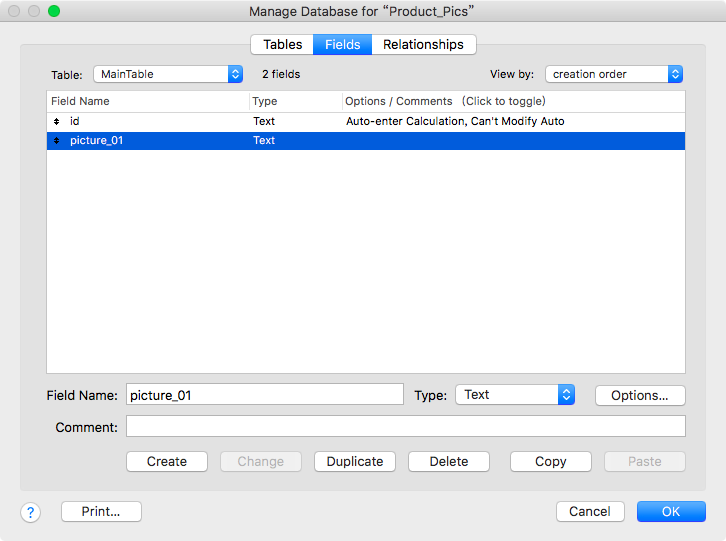Click reorder handle icon for id field
The height and width of the screenshot is (541, 726).
pyautogui.click(x=56, y=121)
